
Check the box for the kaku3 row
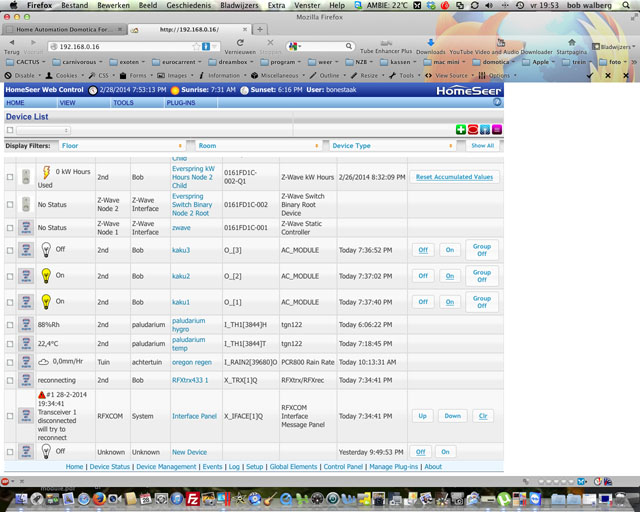(10, 250)
